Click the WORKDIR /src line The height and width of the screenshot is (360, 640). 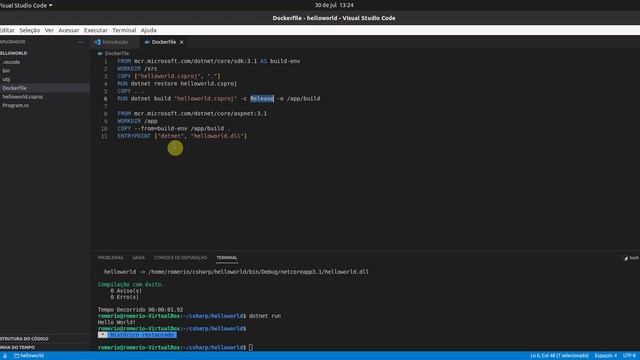click(137, 69)
